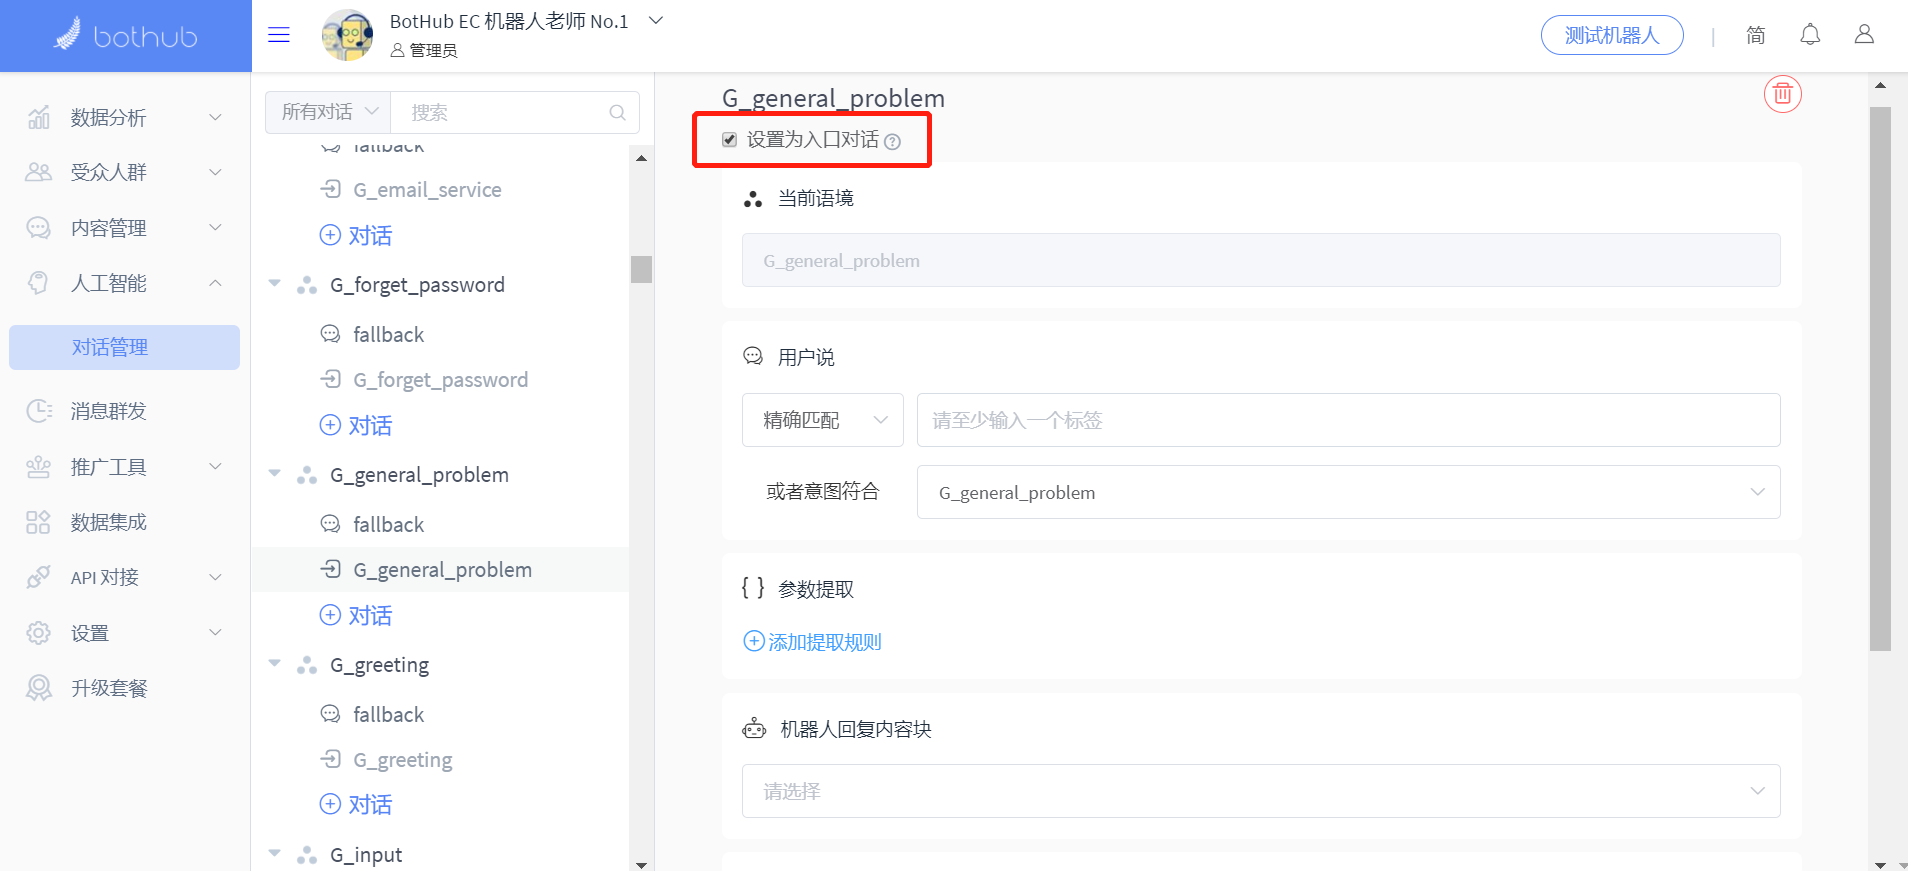Screen dimensions: 1908x871
Task: Click 添加提取规则 link
Action: tap(813, 642)
